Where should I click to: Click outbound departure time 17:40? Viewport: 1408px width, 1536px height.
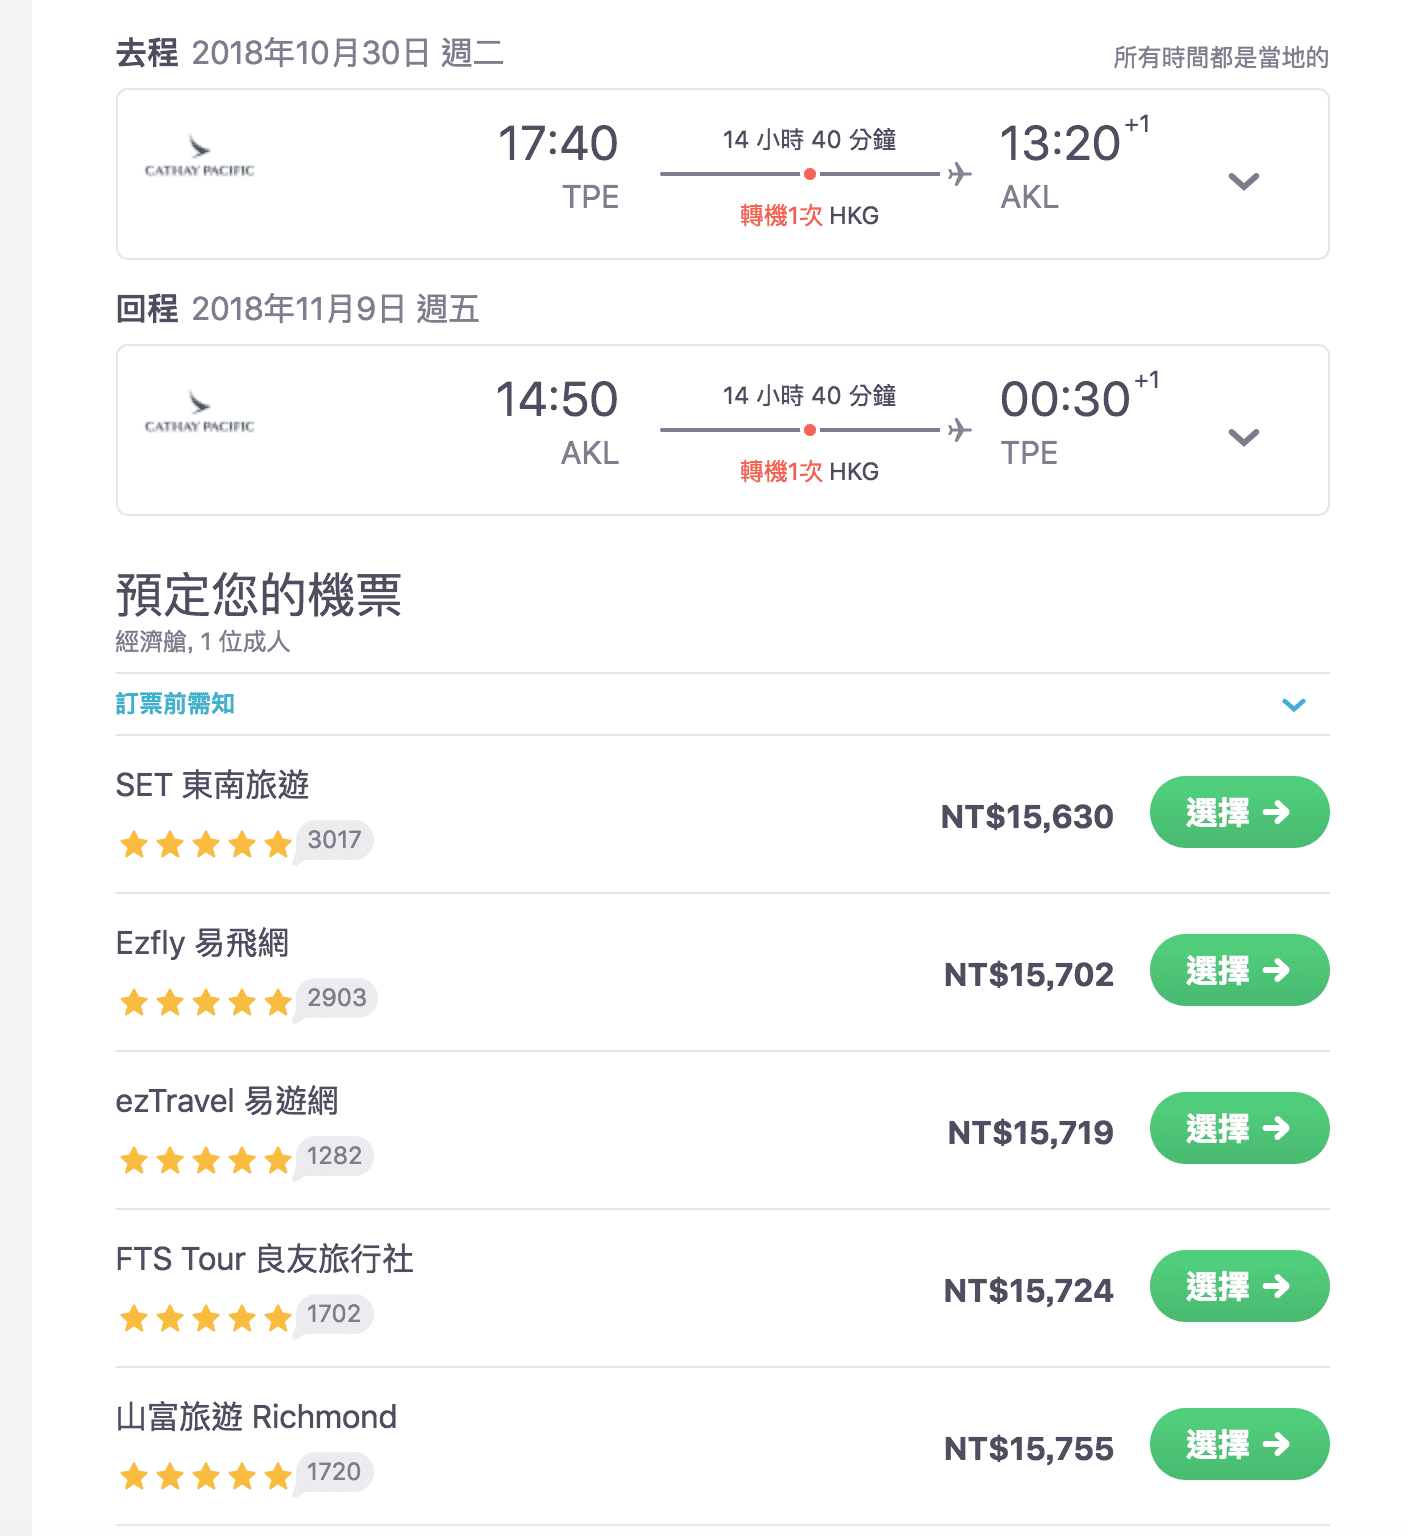pos(558,144)
